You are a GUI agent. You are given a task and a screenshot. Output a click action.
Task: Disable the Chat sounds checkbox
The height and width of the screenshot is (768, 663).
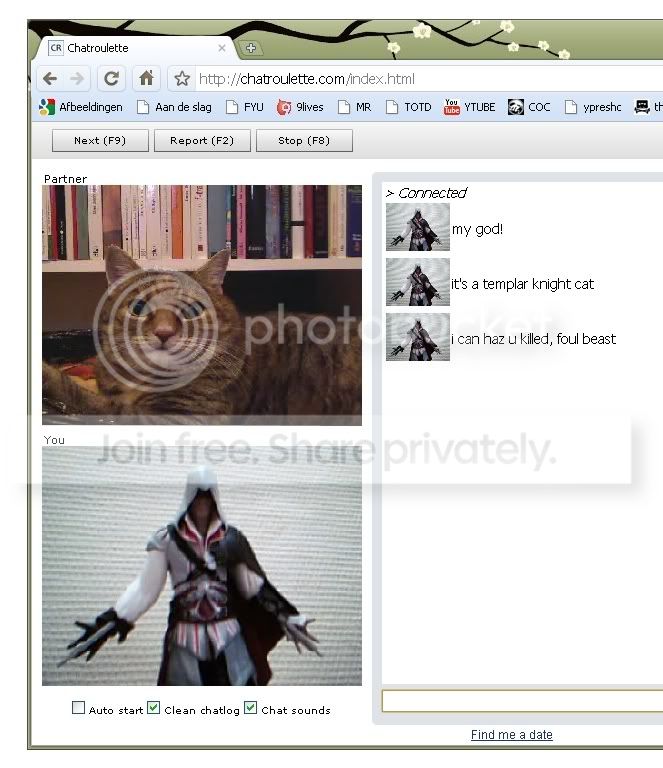click(x=250, y=708)
